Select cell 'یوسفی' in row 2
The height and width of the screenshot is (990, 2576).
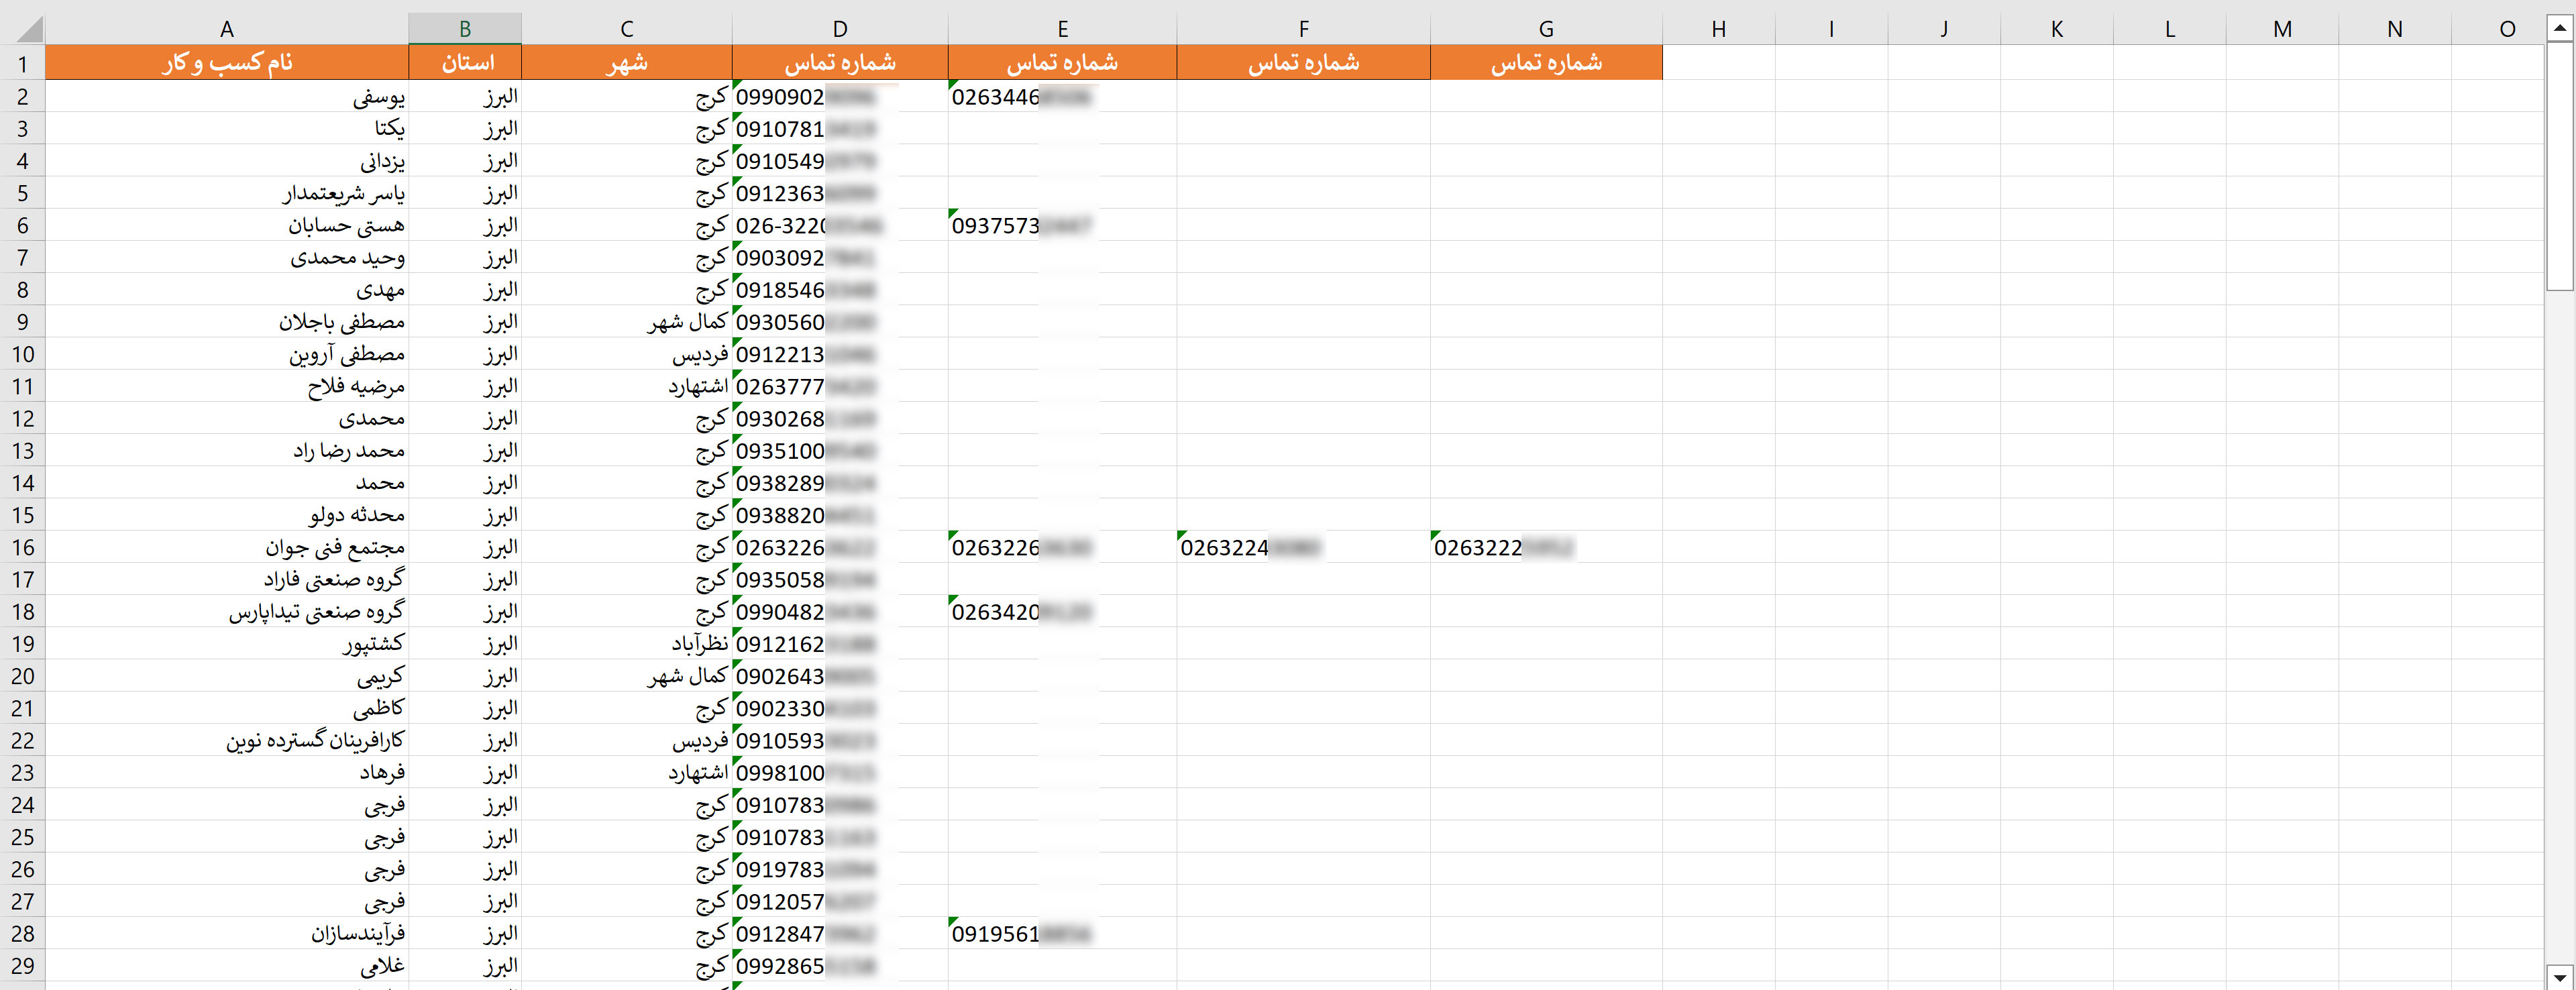227,97
